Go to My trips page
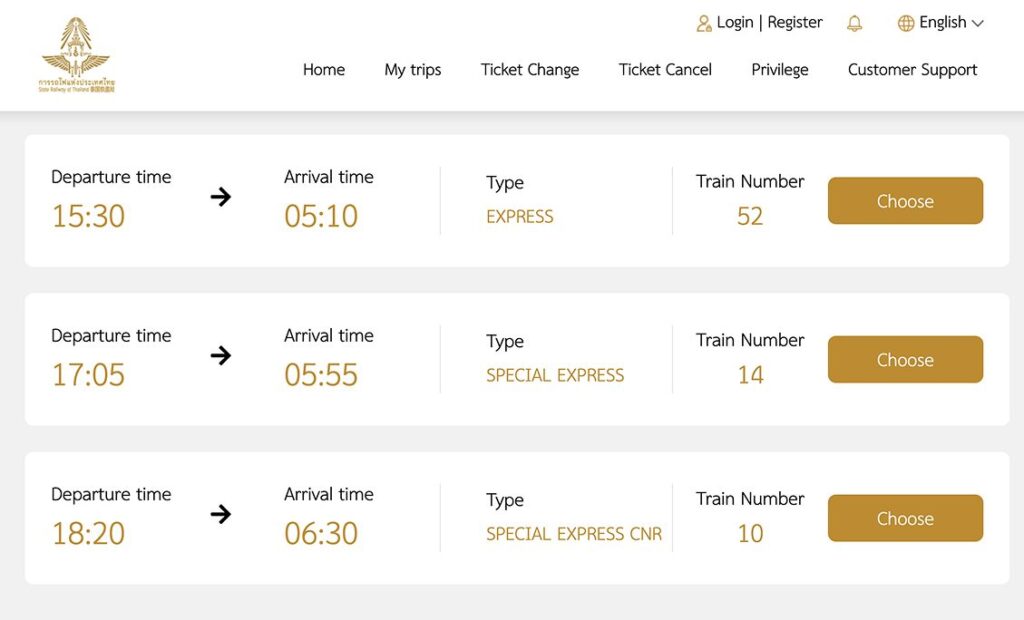 point(413,70)
